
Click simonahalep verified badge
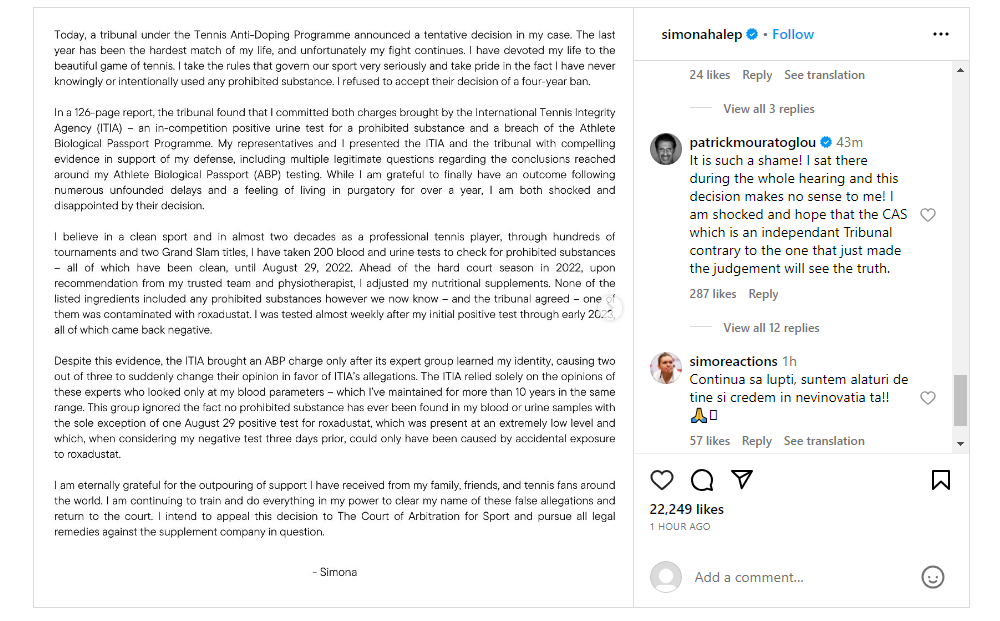[x=752, y=34]
